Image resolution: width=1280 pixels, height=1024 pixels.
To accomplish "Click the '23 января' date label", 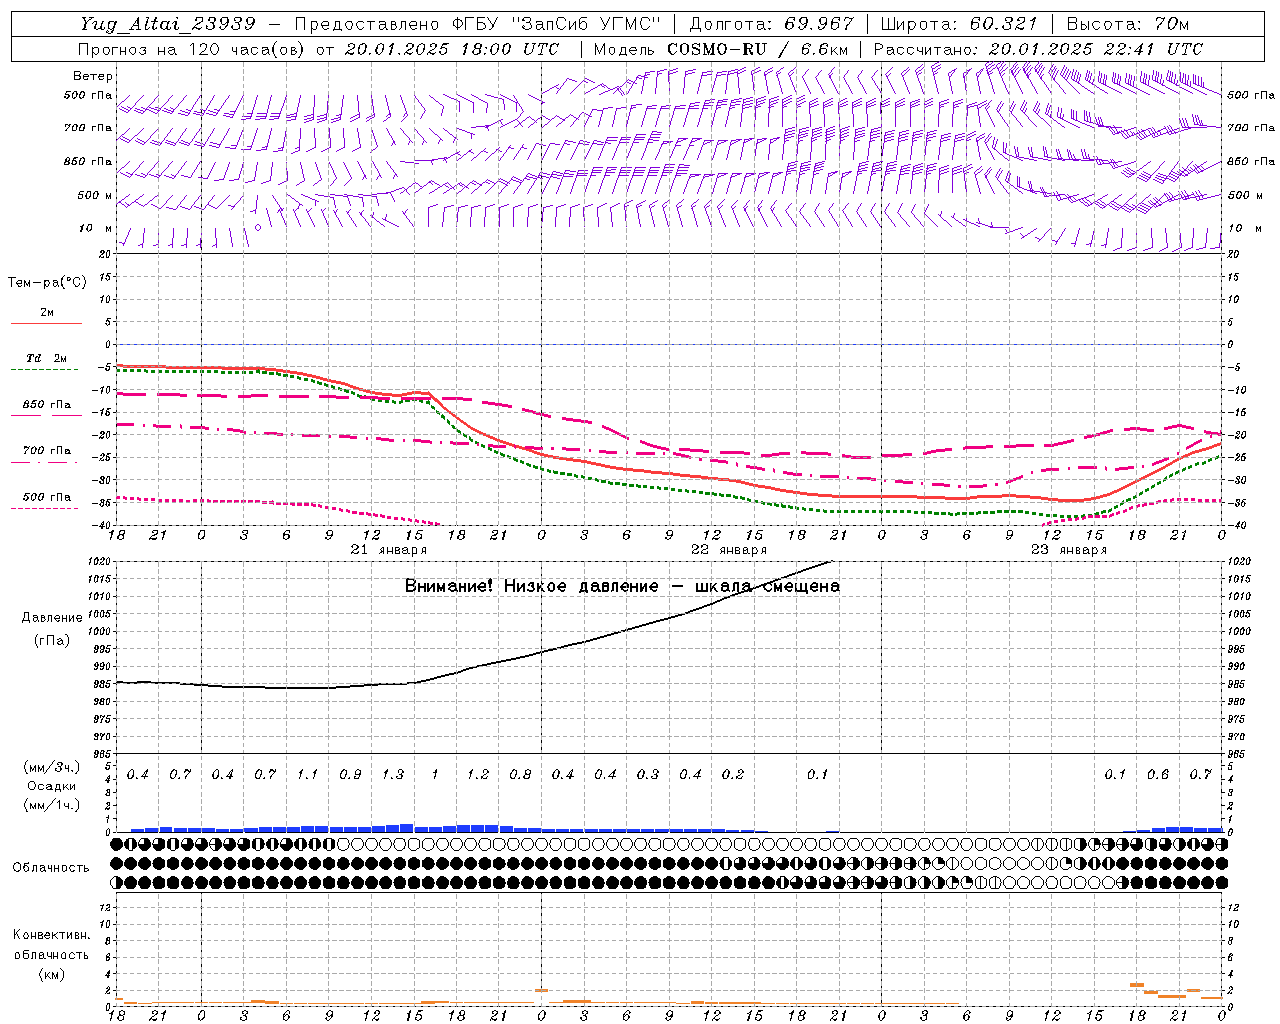I will point(1068,550).
